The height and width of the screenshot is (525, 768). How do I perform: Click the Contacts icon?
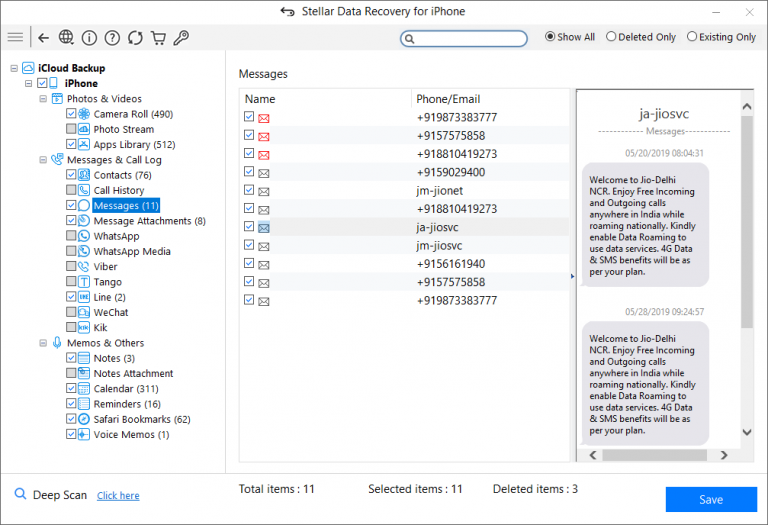tap(84, 175)
